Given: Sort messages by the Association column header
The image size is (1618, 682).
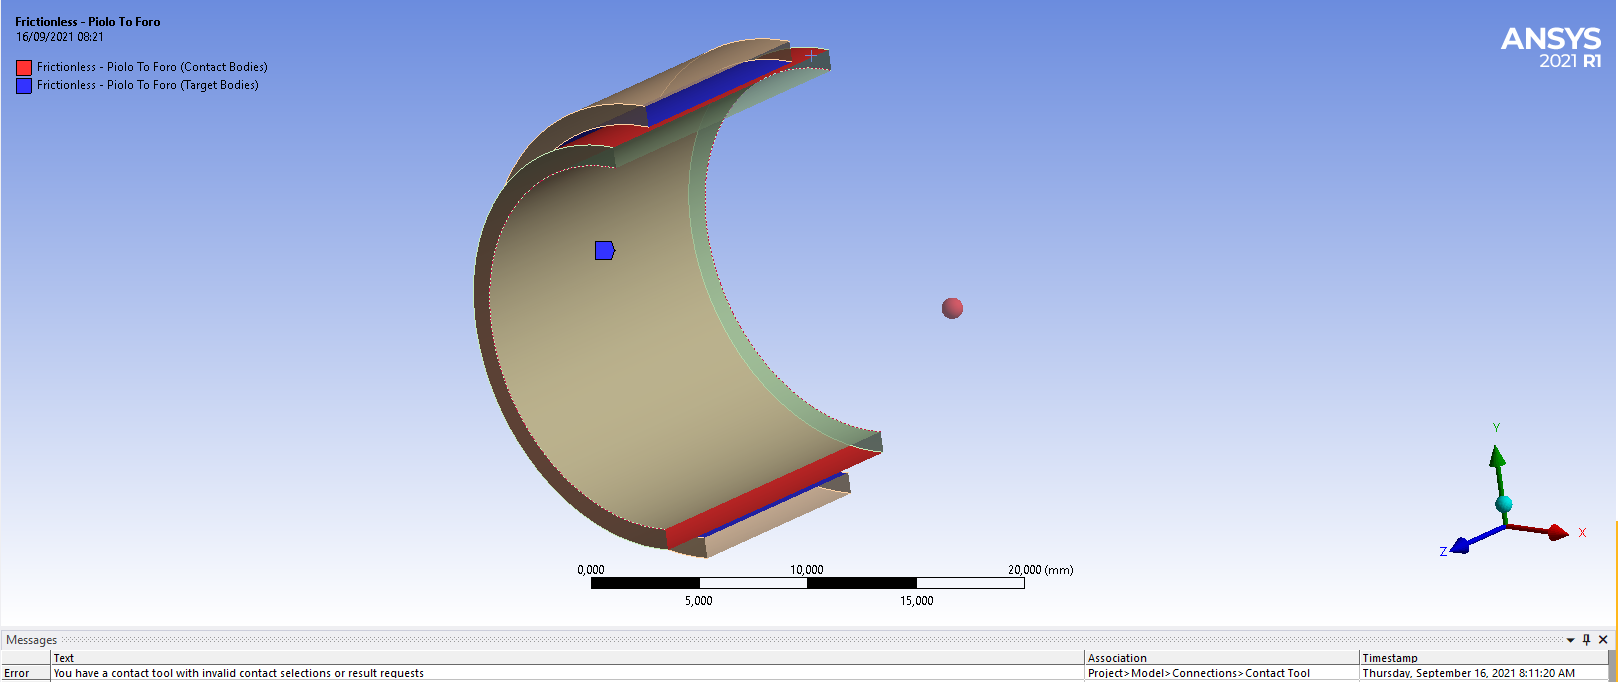Looking at the screenshot, I should (1117, 658).
